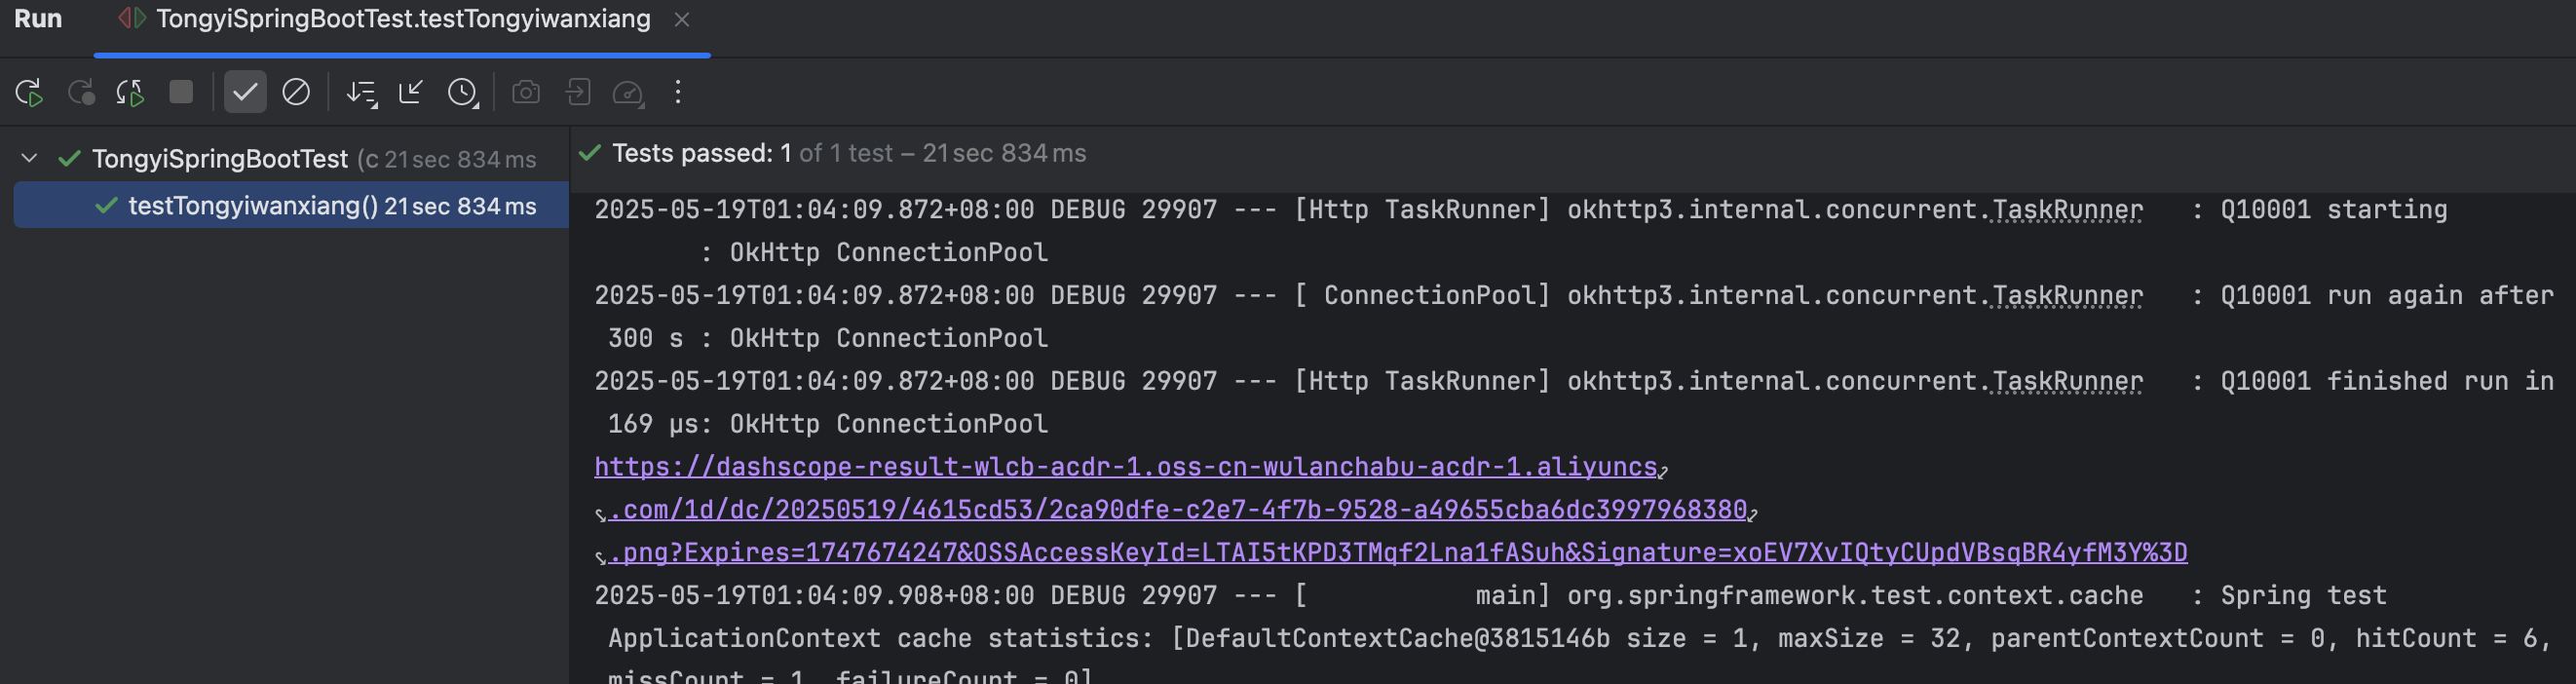The image size is (2576, 684).
Task: Open the More actions three-dot menu
Action: point(678,92)
